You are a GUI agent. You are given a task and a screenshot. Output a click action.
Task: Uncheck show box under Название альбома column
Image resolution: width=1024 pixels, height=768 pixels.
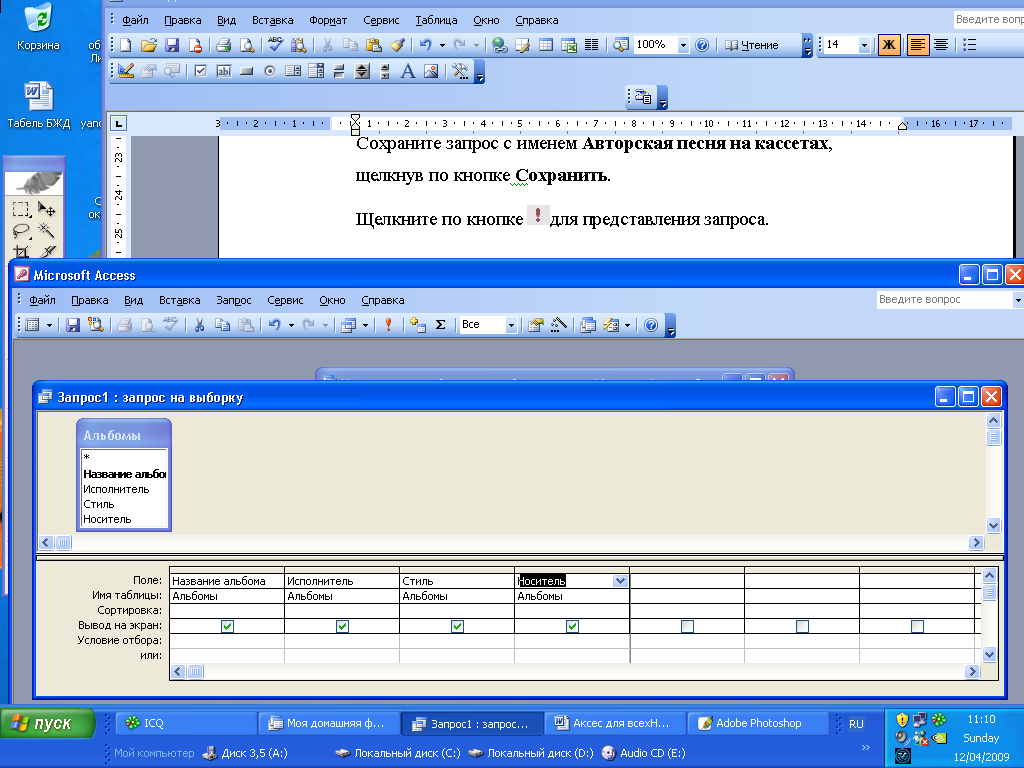227,626
